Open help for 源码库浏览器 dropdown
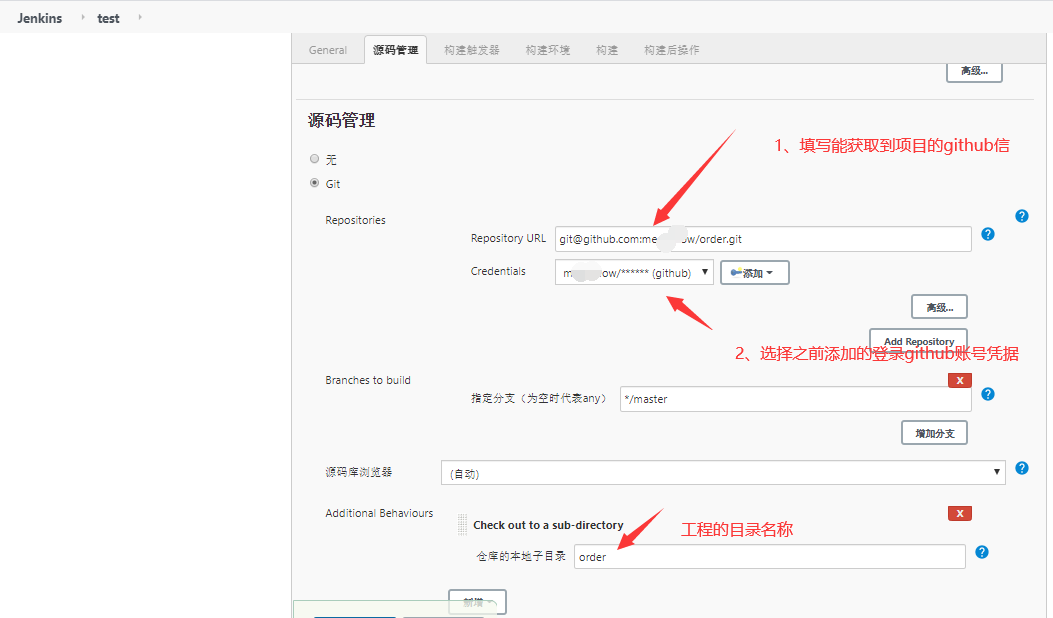Viewport: 1053px width, 618px height. pyautogui.click(x=1021, y=468)
